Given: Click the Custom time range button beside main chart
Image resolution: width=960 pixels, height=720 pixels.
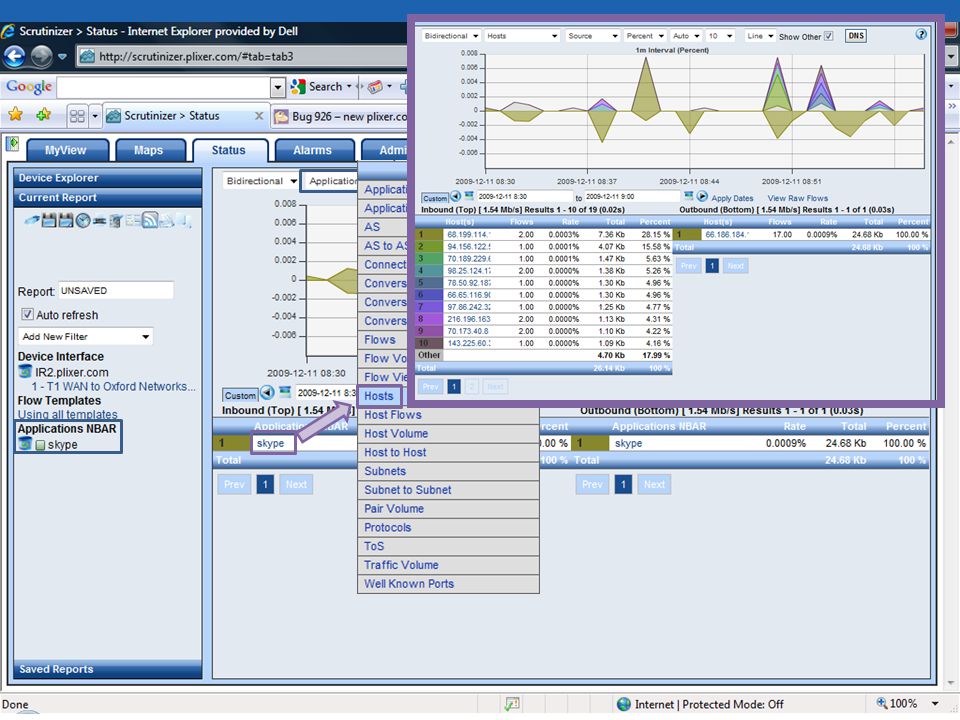Looking at the screenshot, I should coord(240,395).
